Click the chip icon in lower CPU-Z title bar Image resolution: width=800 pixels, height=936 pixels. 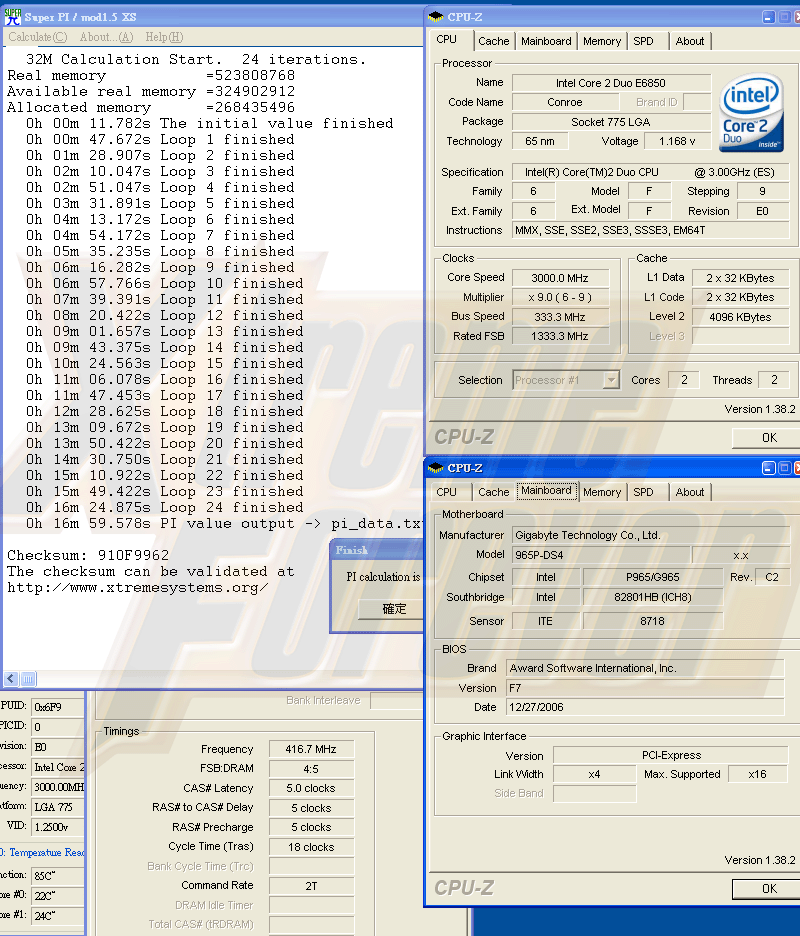click(x=435, y=468)
